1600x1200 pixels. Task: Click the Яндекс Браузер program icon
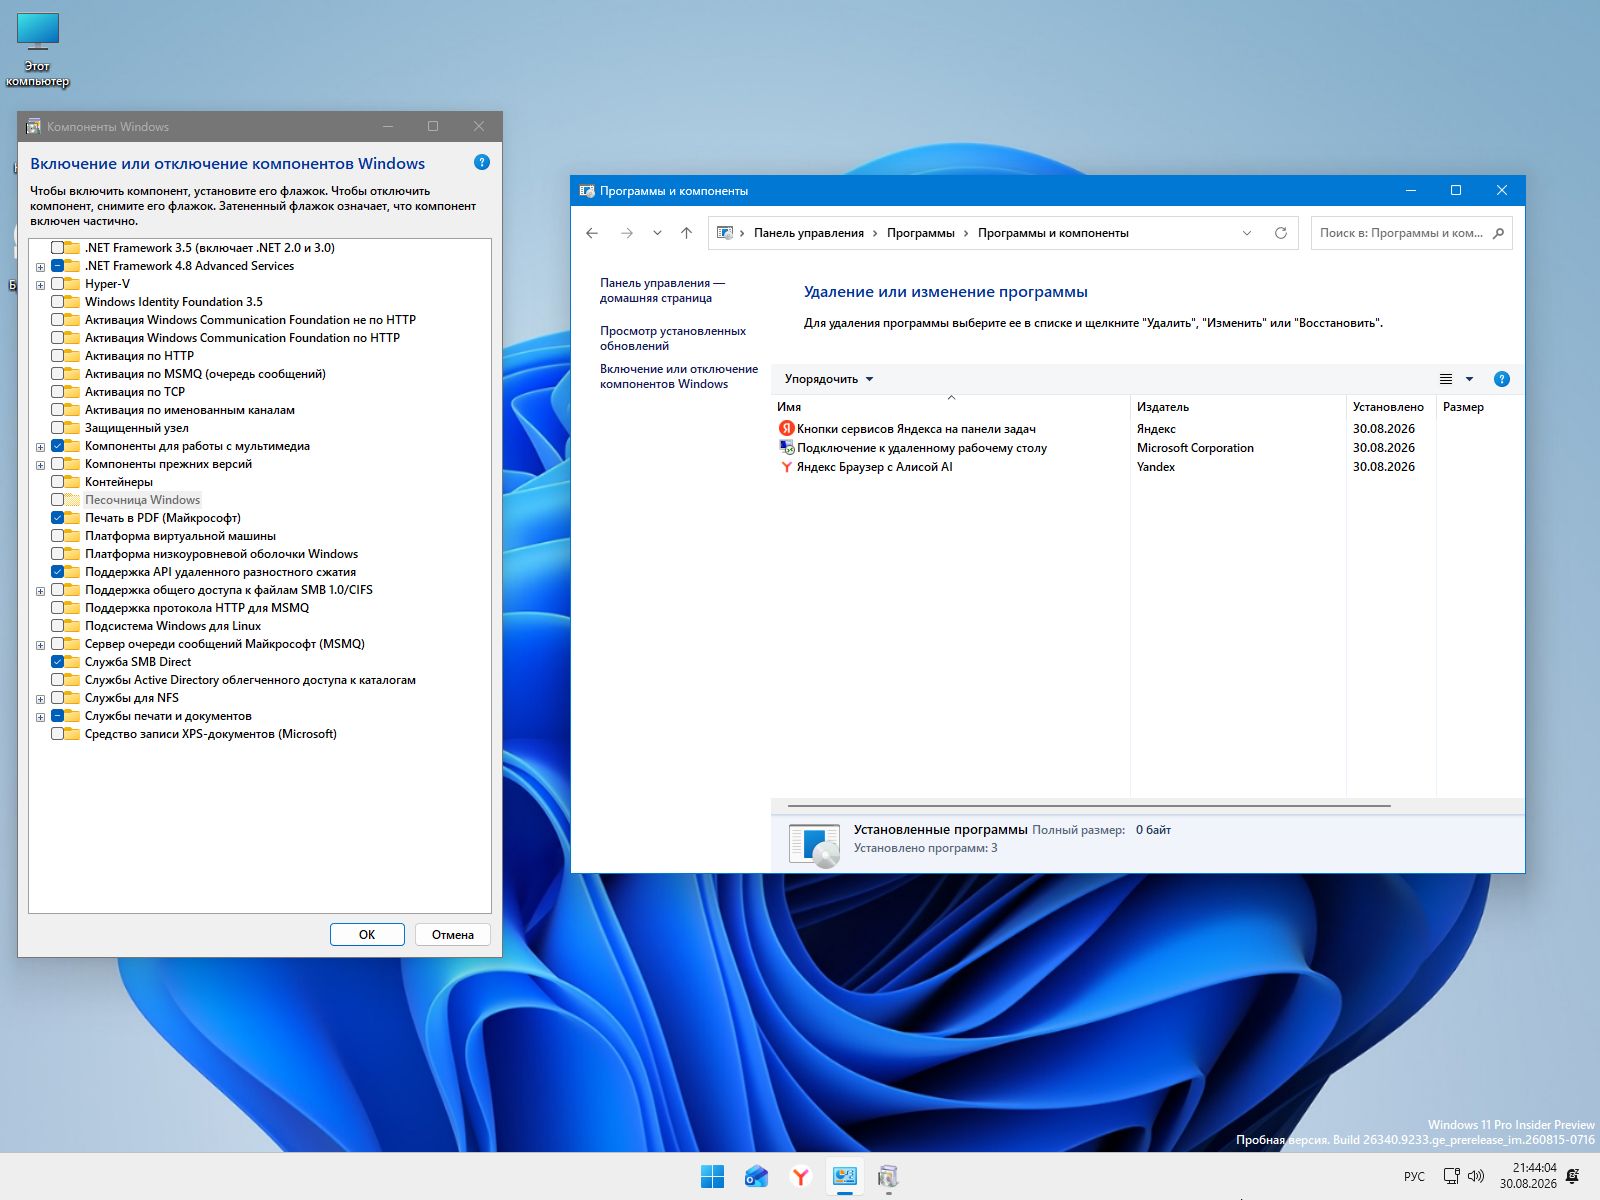(786, 467)
